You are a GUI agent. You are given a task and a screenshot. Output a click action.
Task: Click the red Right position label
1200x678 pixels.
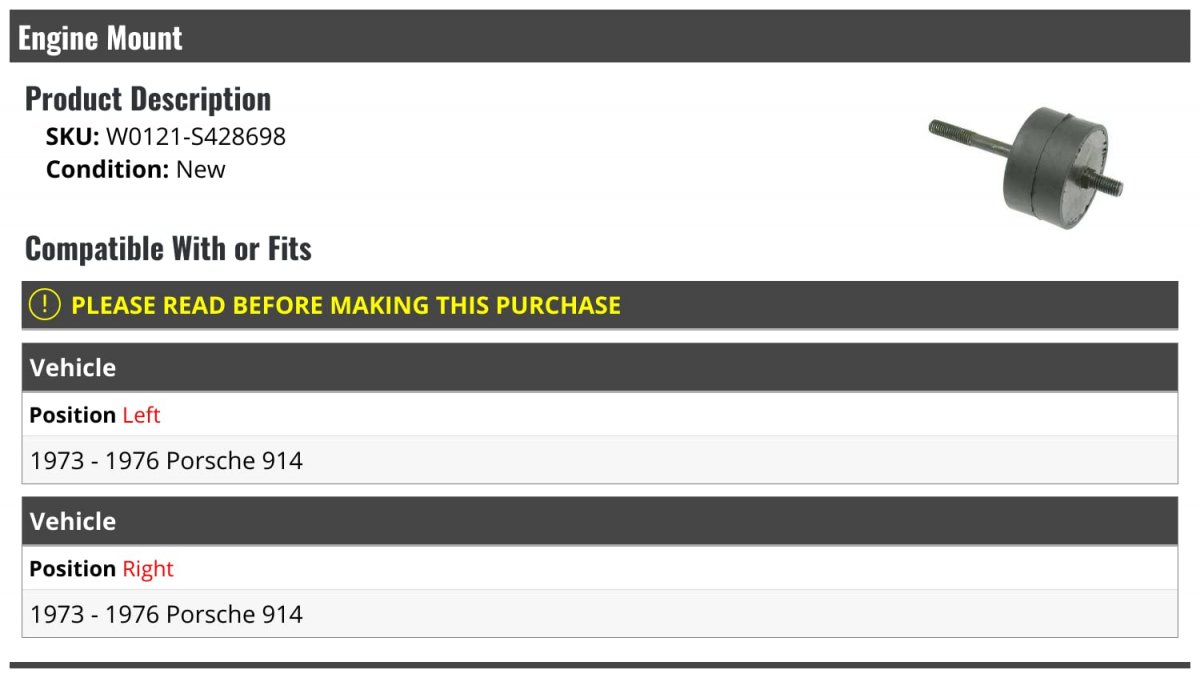coord(148,569)
